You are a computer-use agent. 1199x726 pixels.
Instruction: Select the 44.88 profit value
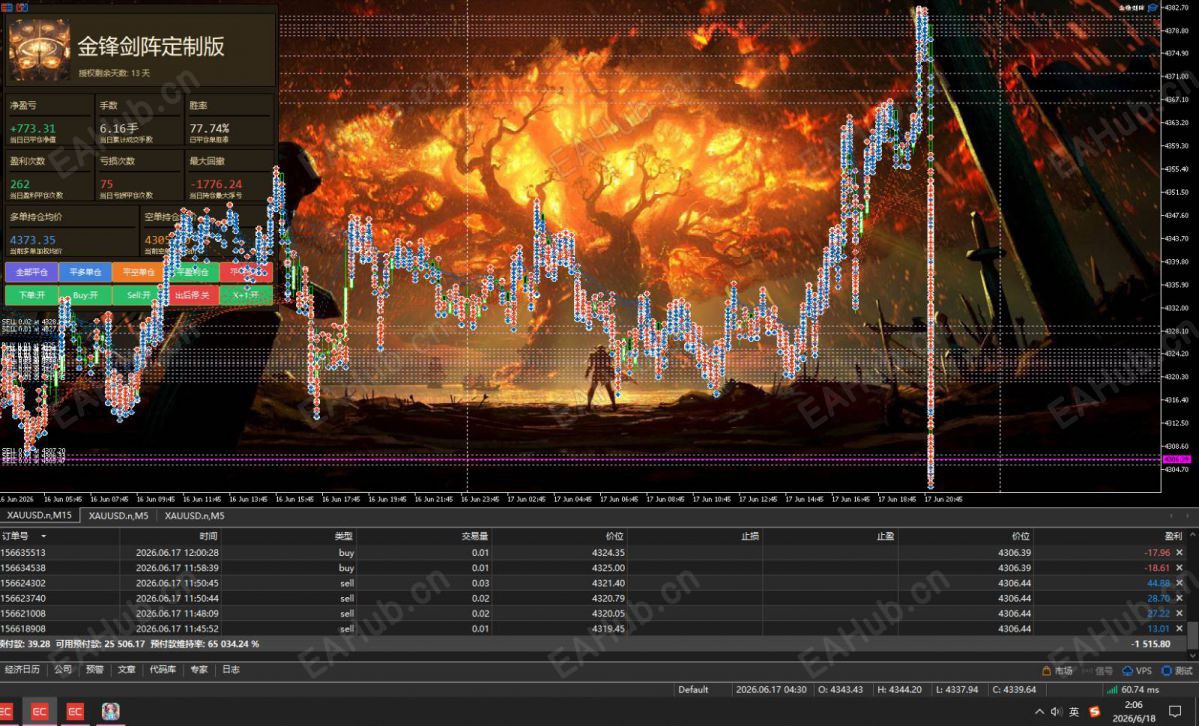pyautogui.click(x=1158, y=583)
